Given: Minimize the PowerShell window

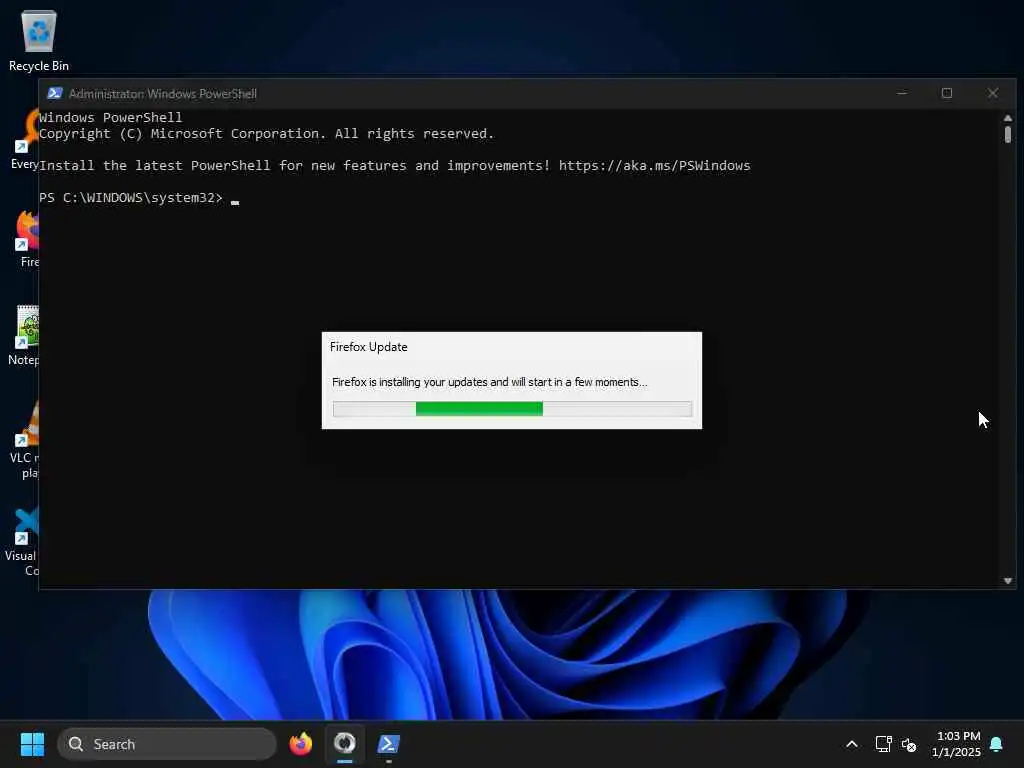Looking at the screenshot, I should point(901,93).
